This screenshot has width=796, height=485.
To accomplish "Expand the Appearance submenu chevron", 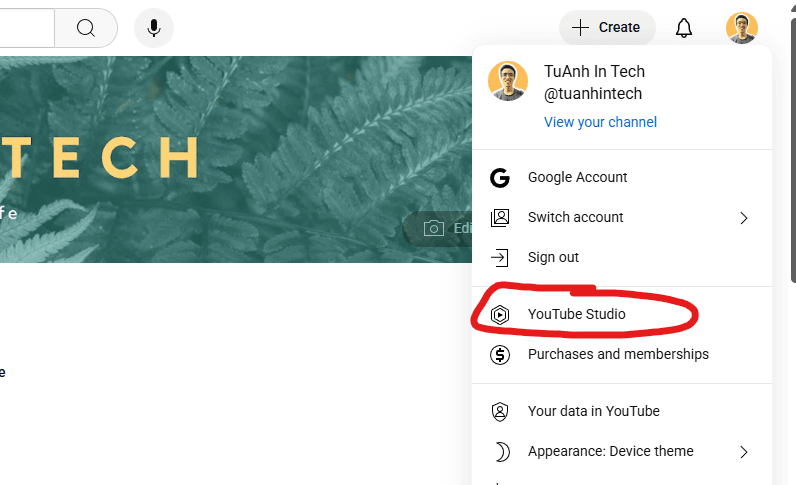I will coord(744,451).
